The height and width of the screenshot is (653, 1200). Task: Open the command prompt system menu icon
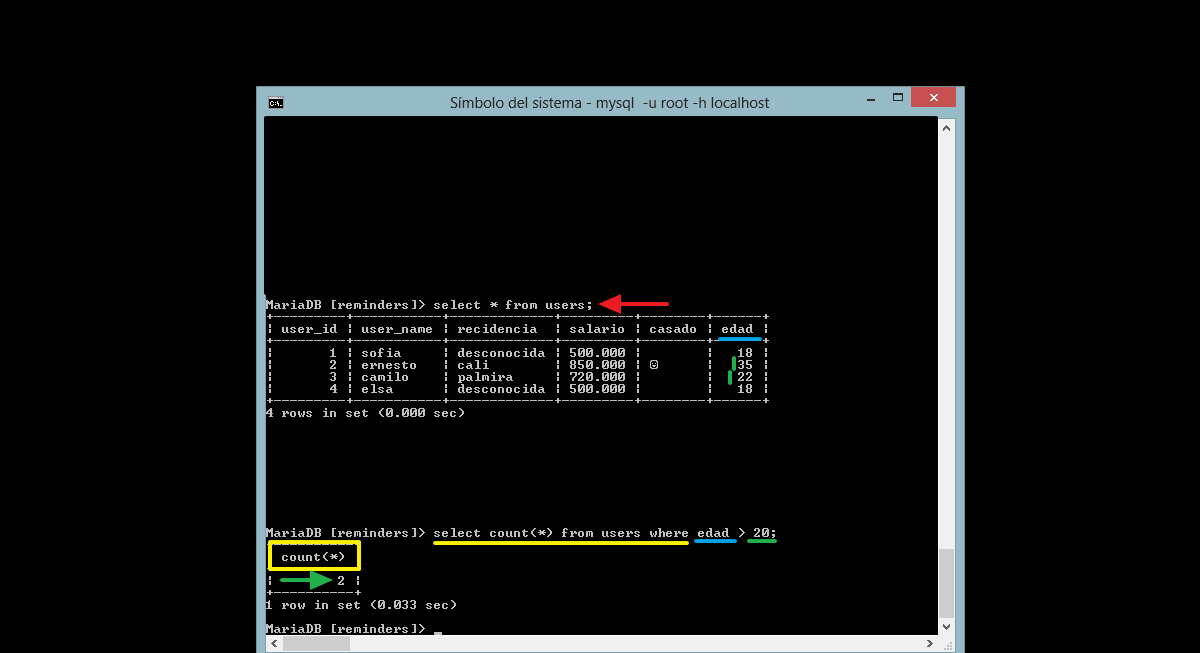[x=275, y=102]
